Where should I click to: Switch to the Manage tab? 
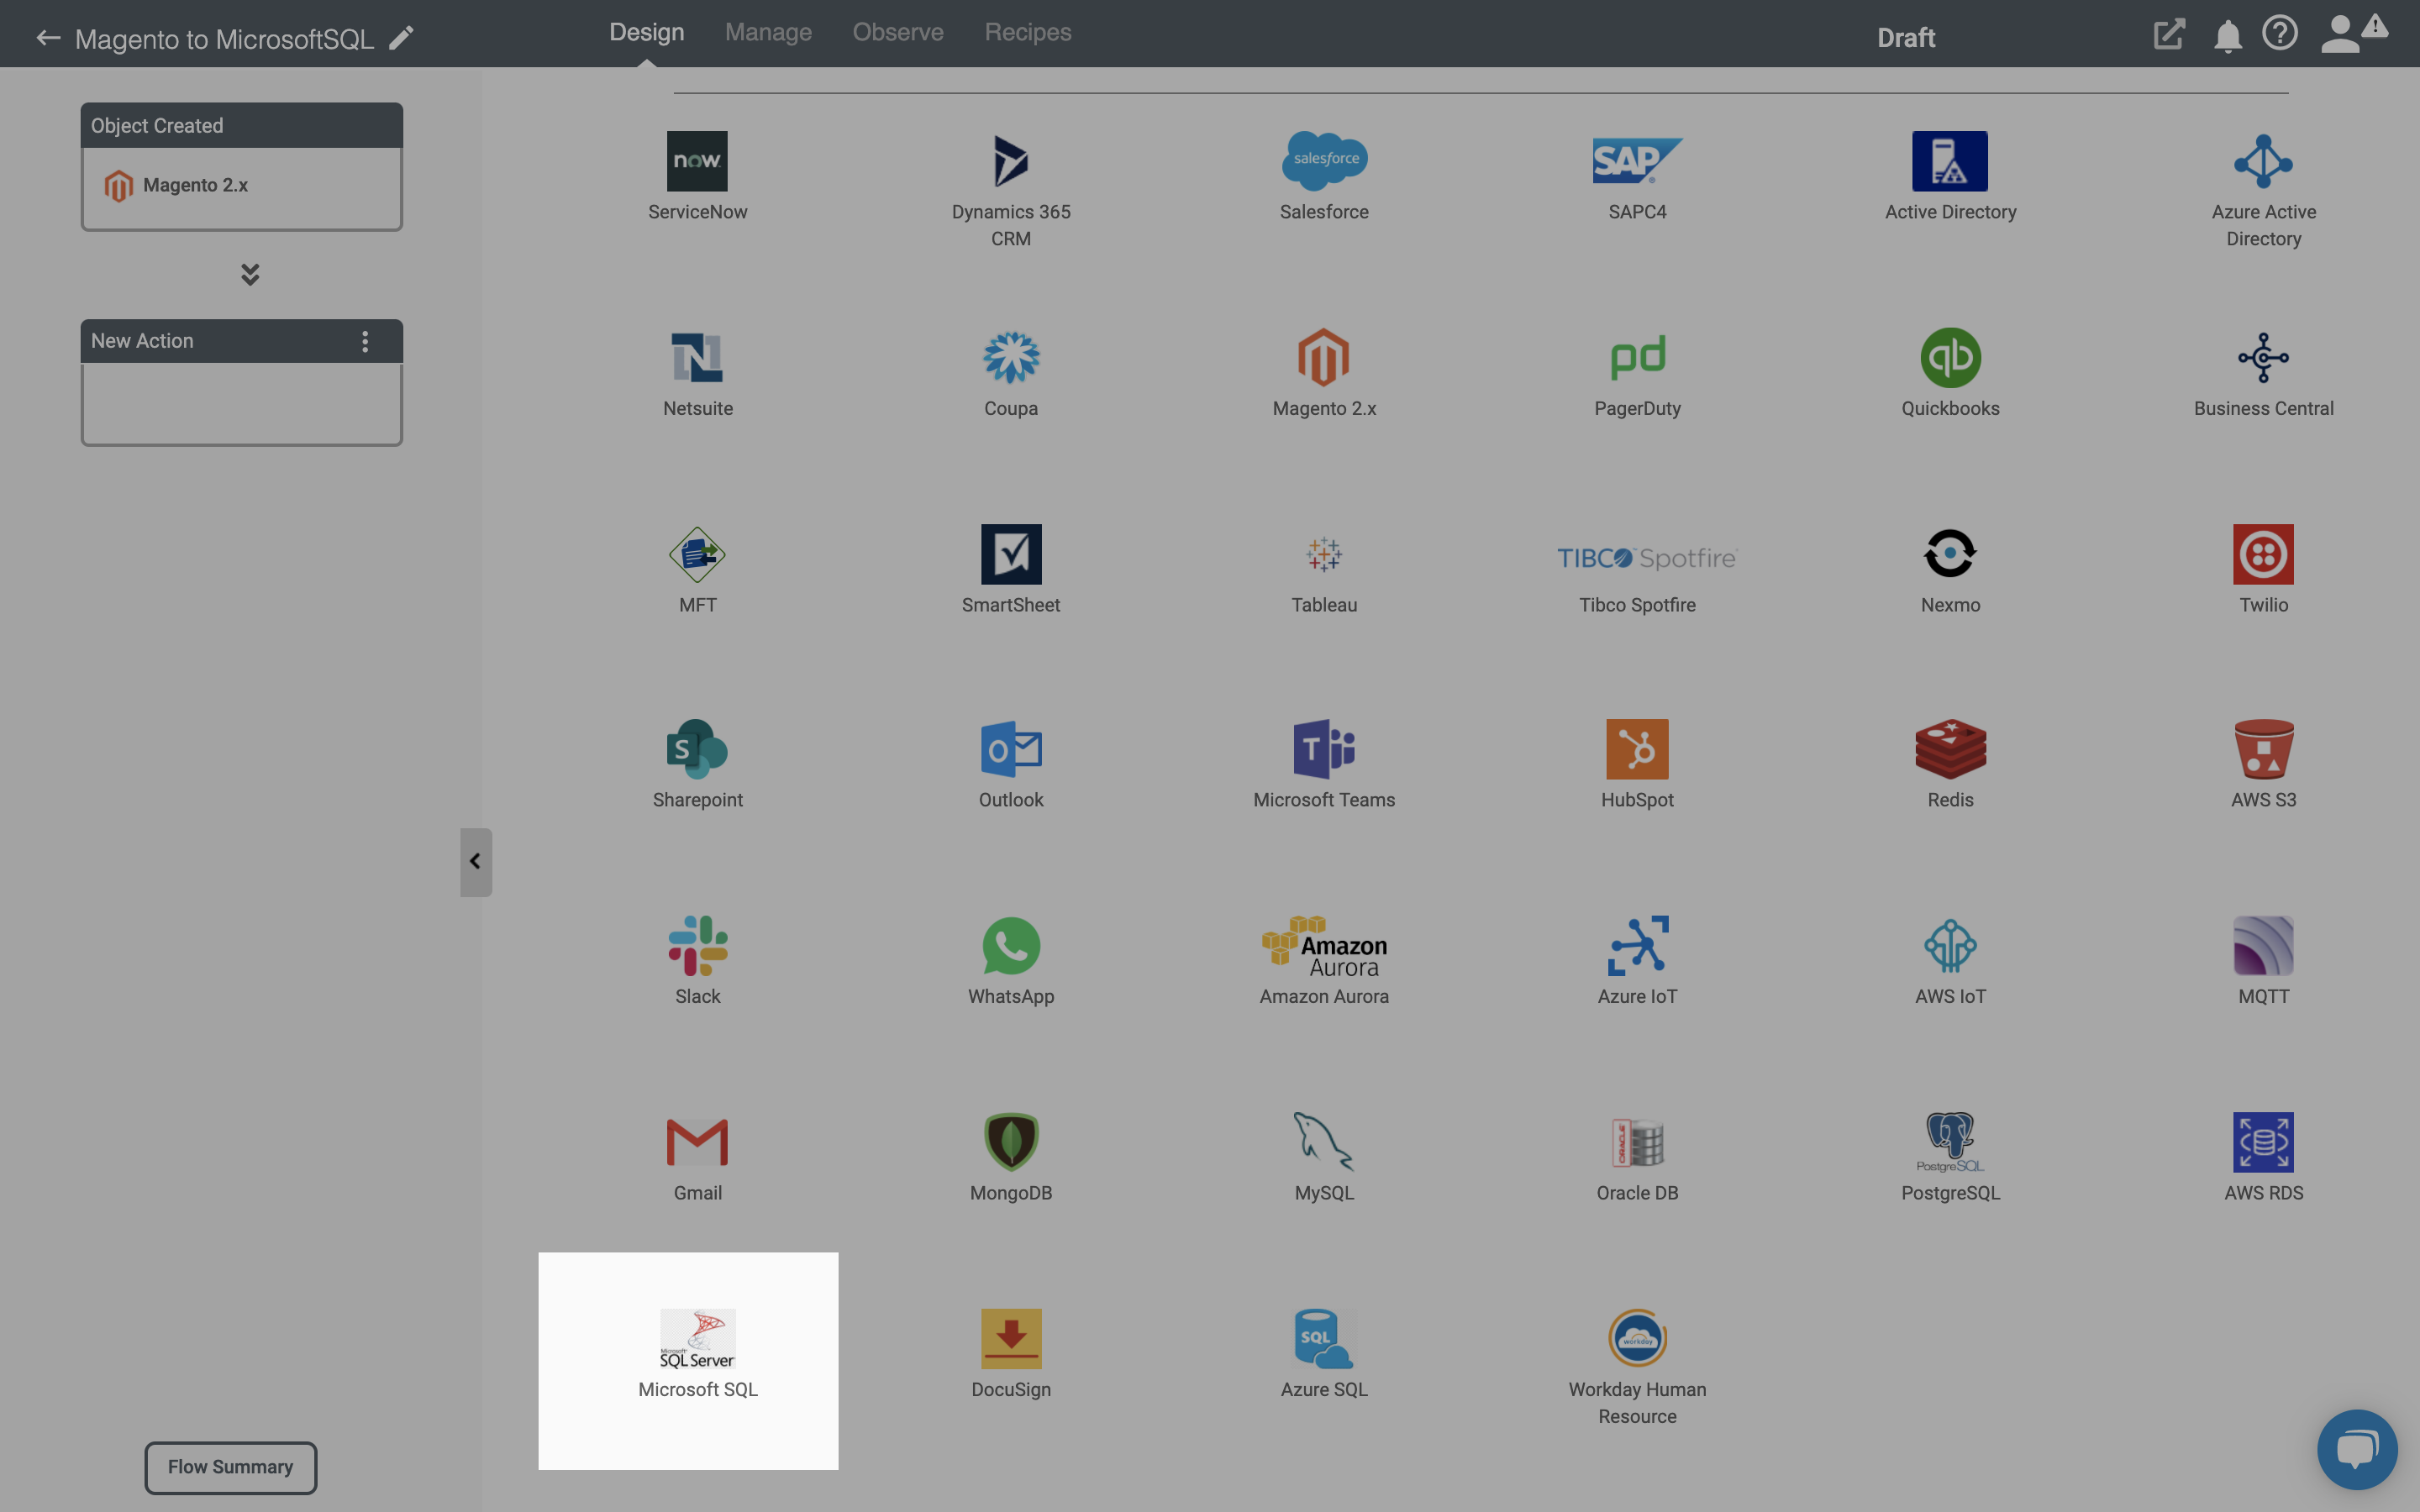coord(768,33)
